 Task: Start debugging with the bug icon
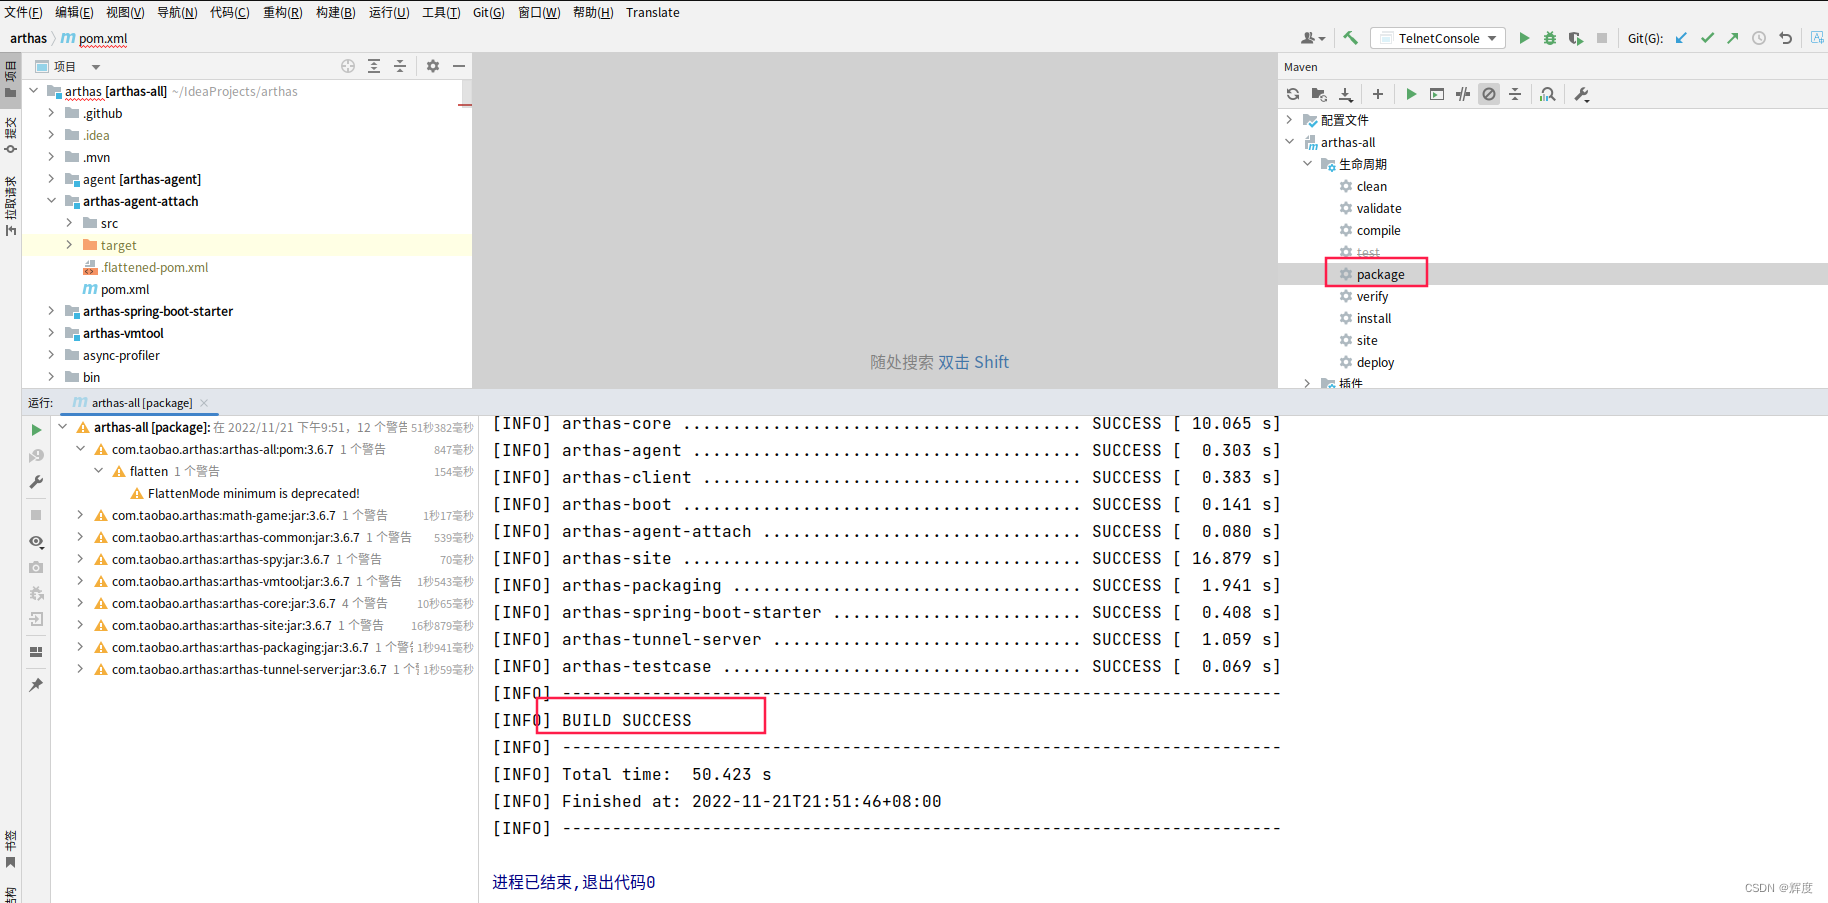tap(1549, 38)
